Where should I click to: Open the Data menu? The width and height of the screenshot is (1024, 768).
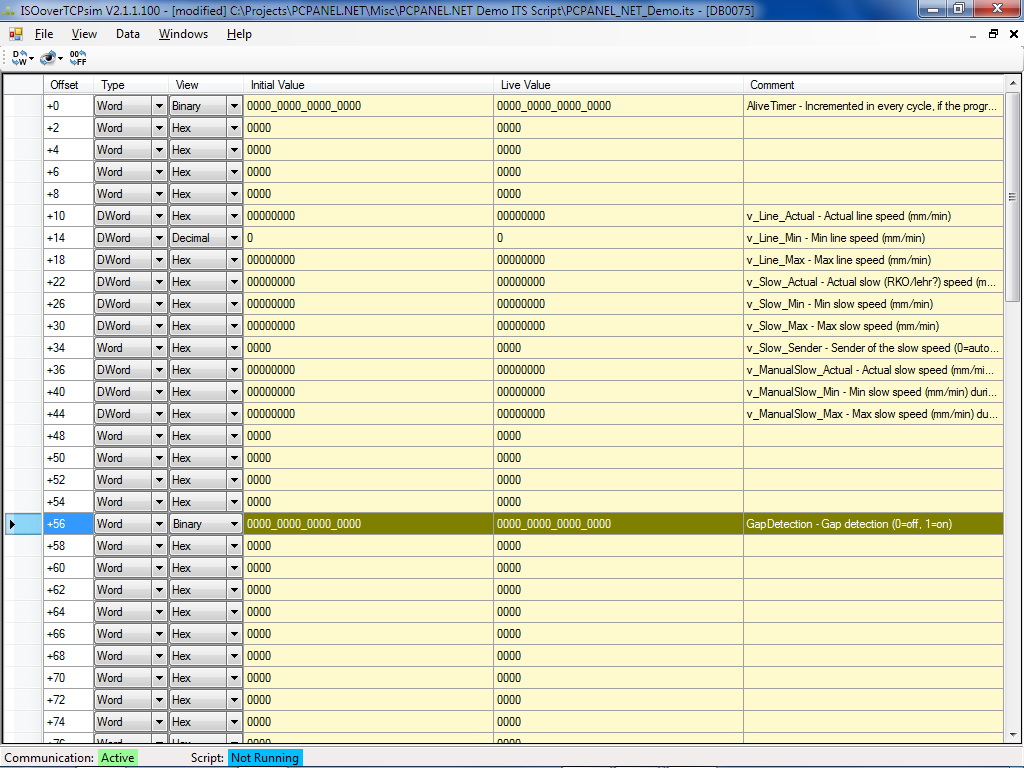point(128,34)
